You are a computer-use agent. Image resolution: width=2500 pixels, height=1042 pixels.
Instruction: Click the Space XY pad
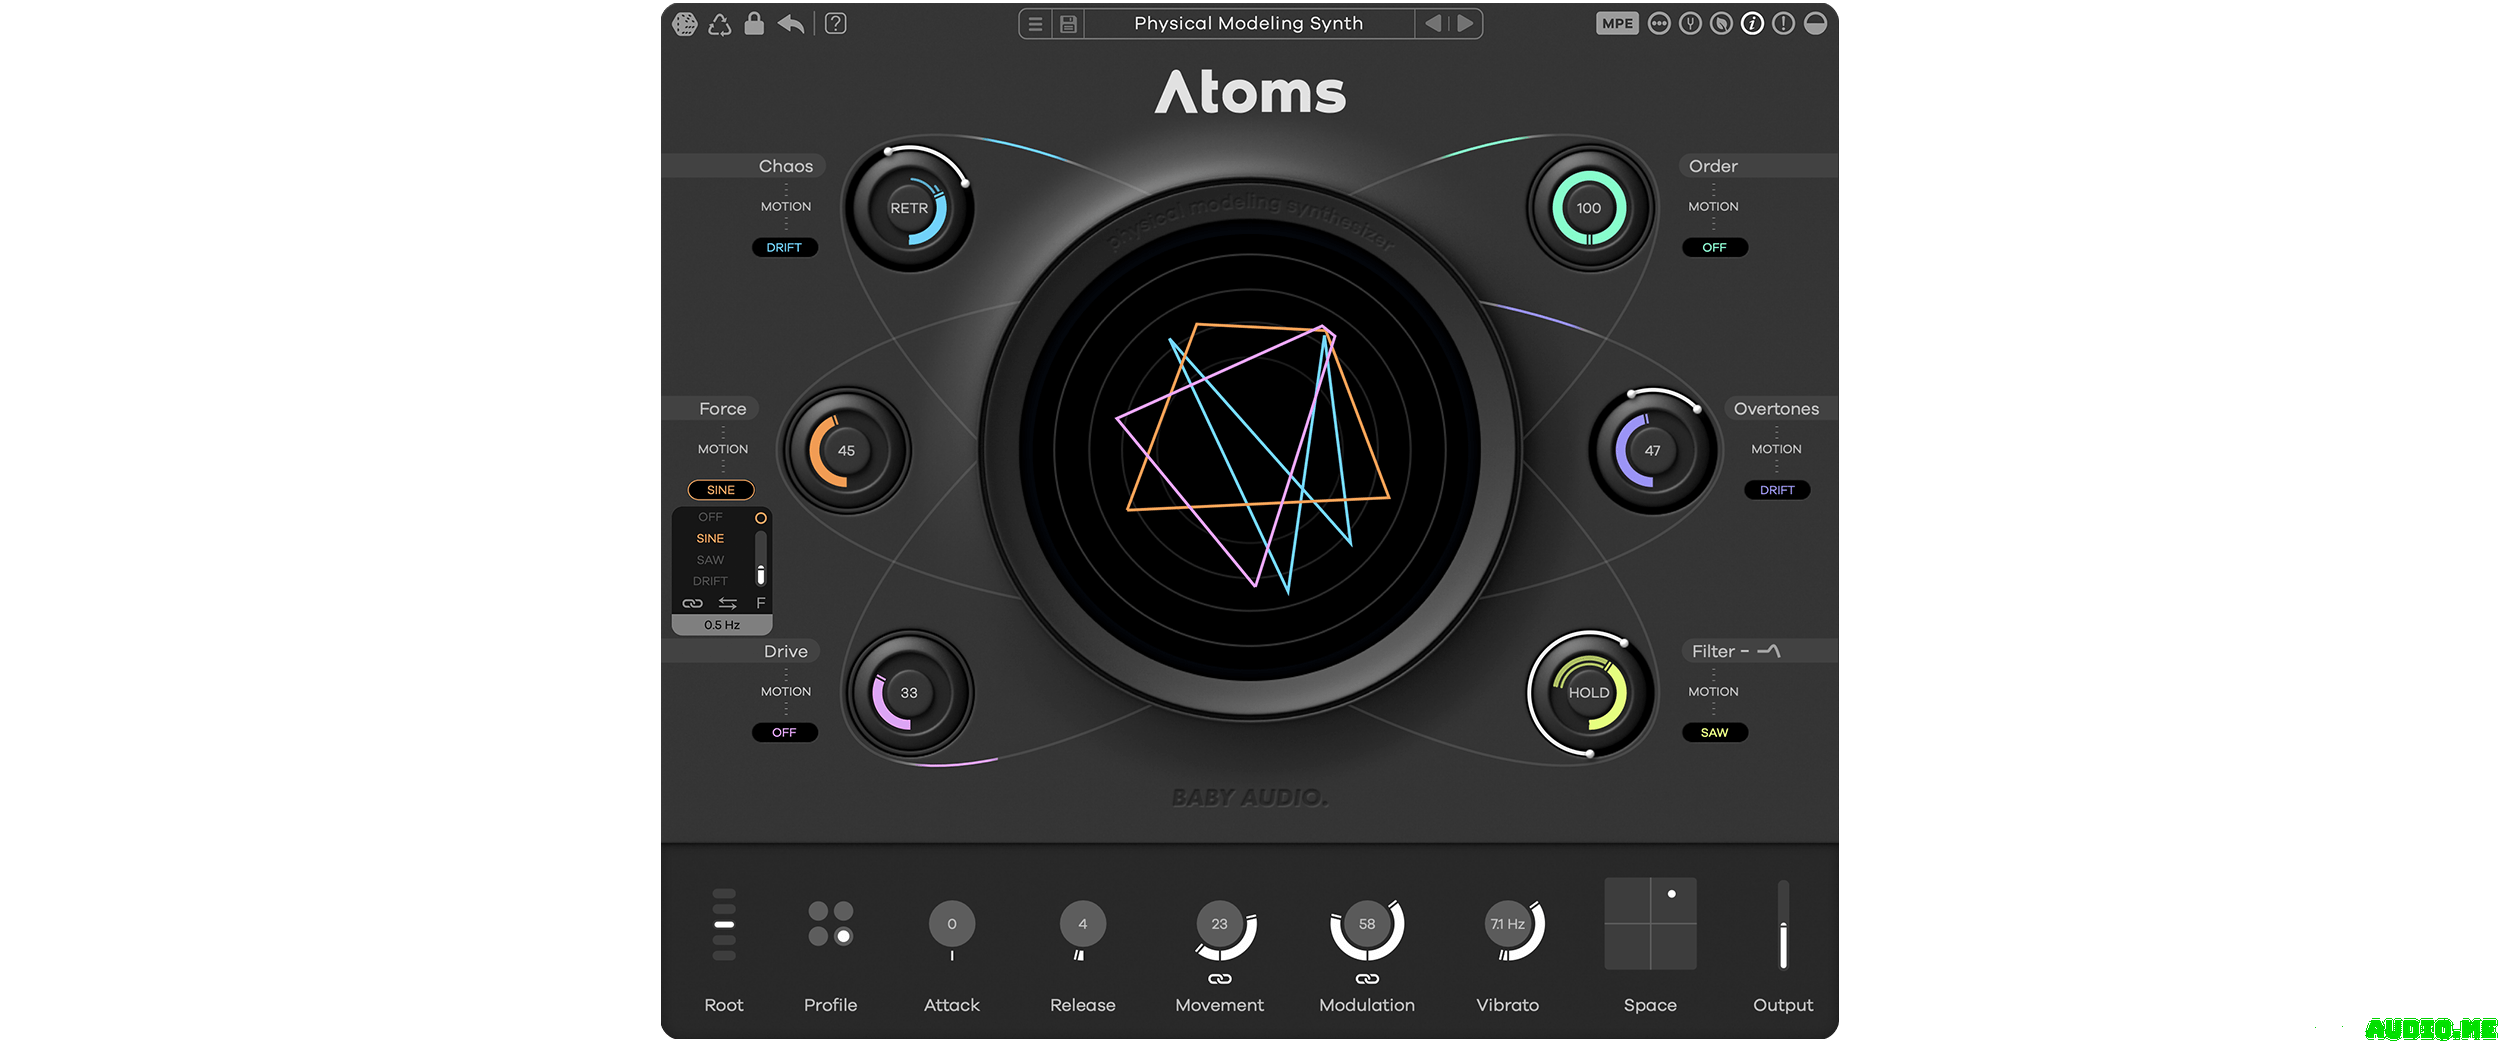coord(1650,924)
